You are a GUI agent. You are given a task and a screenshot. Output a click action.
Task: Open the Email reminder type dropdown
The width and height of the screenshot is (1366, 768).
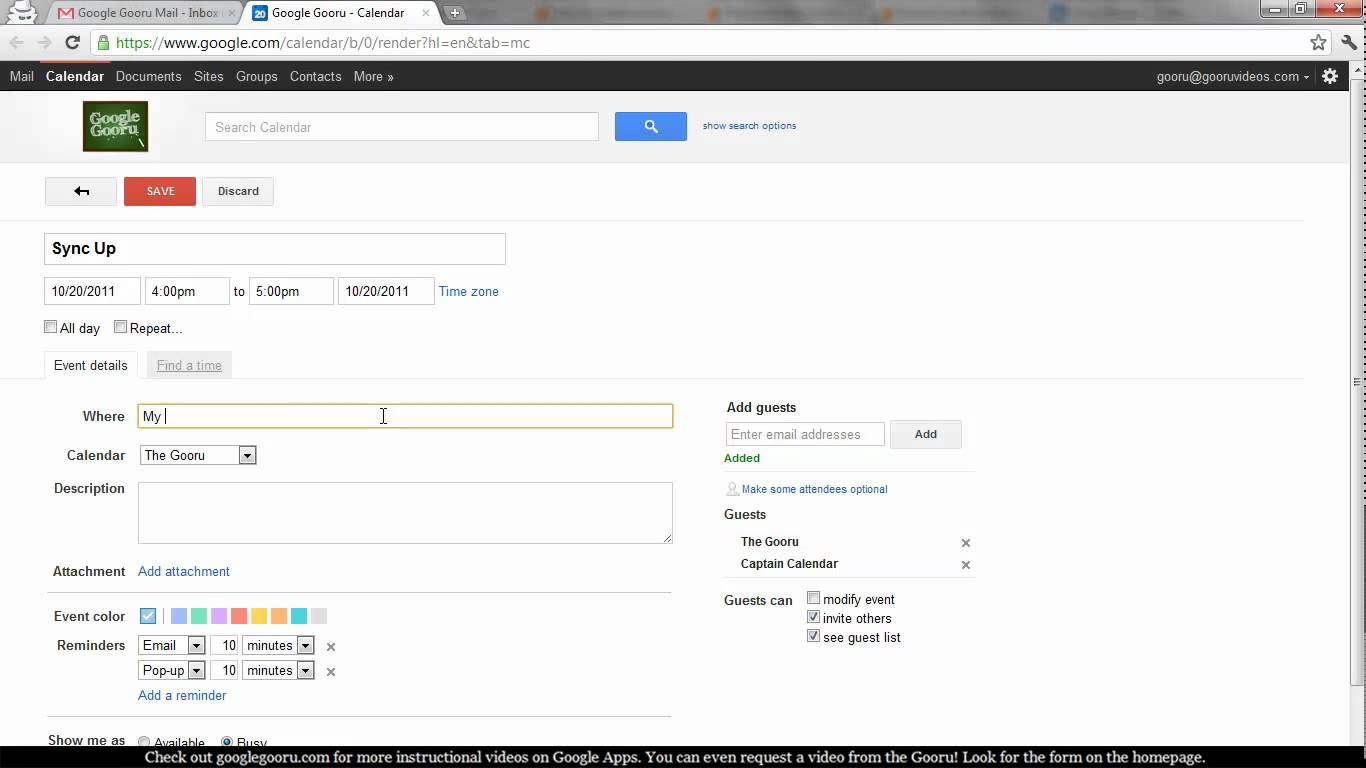click(172, 645)
